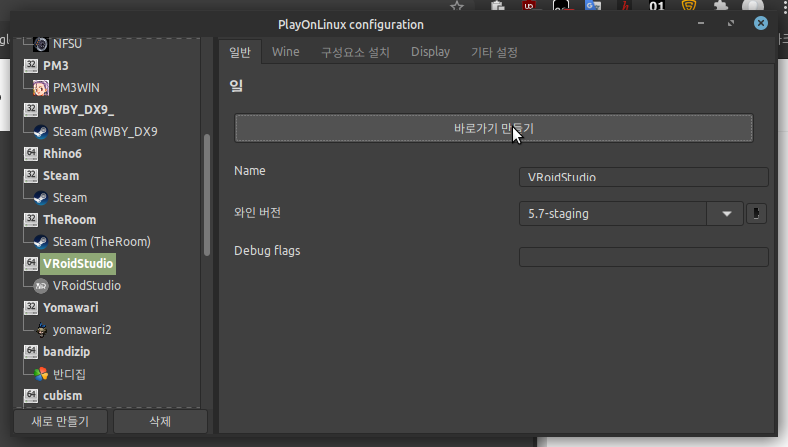Click the Steam (TheRoom) shortcut icon

[x=41, y=242]
